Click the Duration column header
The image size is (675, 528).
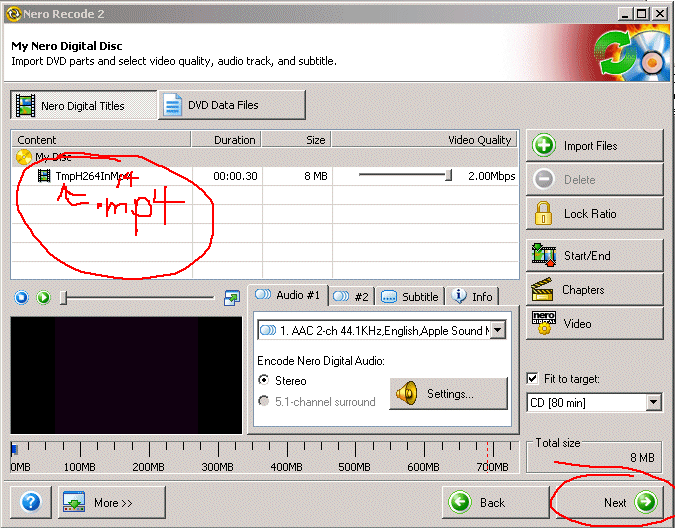pyautogui.click(x=226, y=140)
